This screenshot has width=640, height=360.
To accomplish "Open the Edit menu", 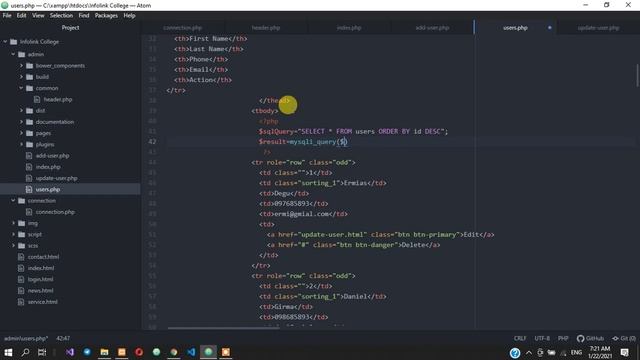I will point(21,16).
